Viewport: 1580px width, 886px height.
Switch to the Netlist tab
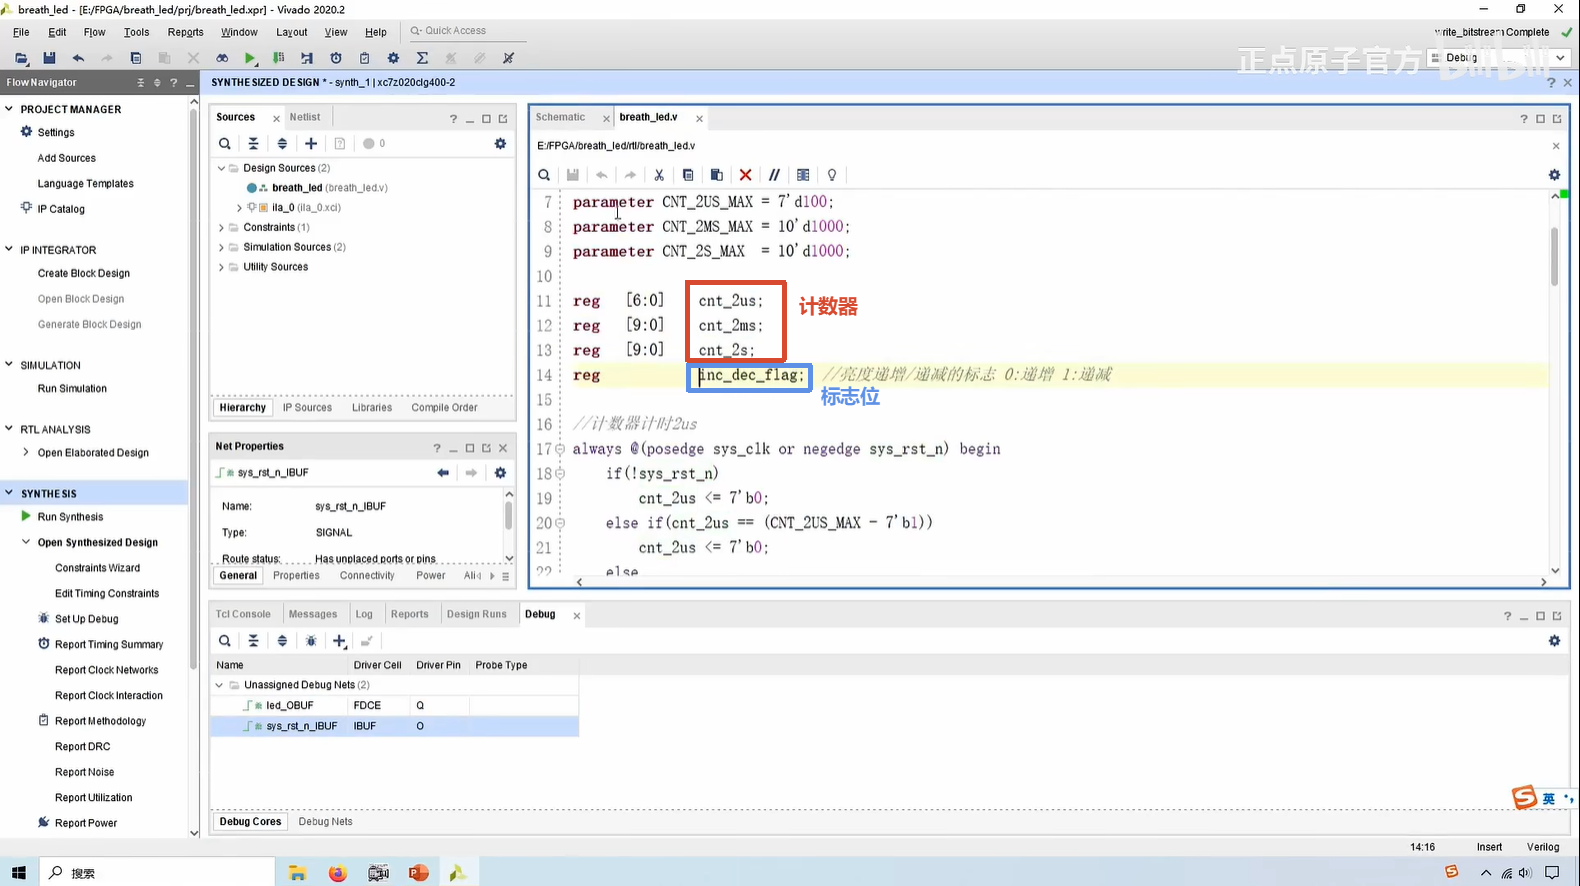click(305, 117)
